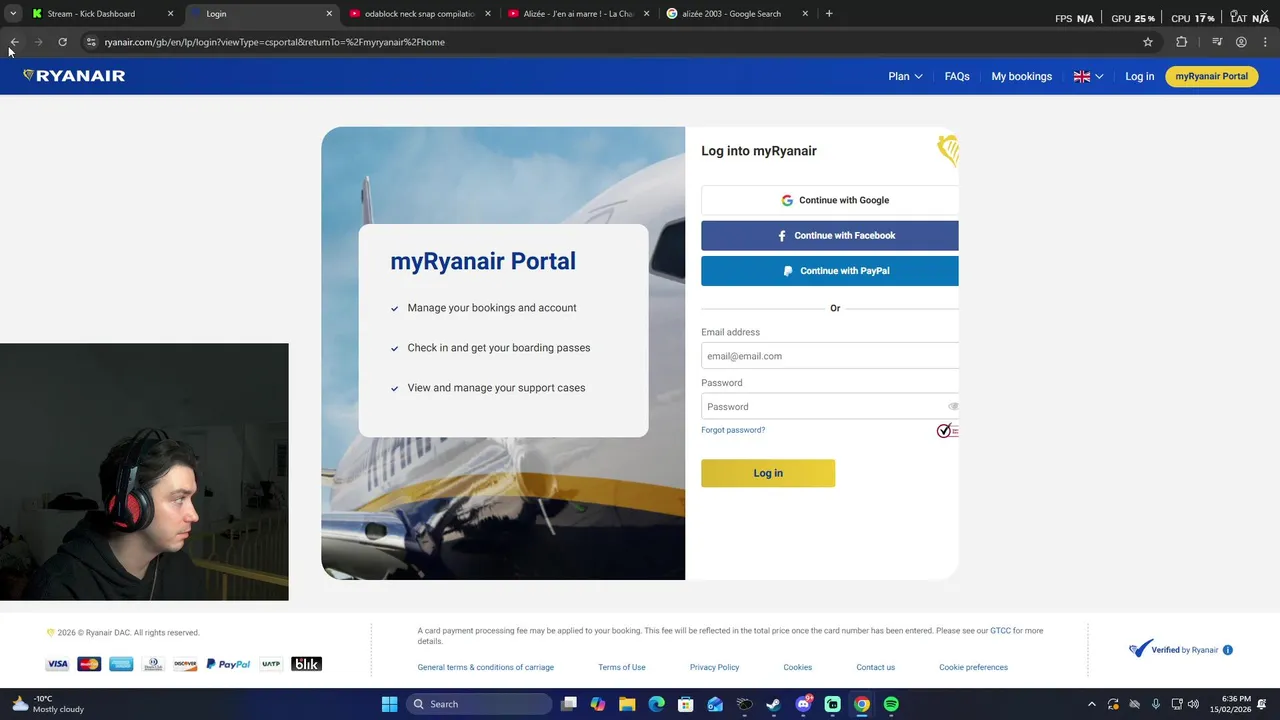Switch to odablock neck snap compilation tab
This screenshot has width=1280, height=720.
[420, 14]
